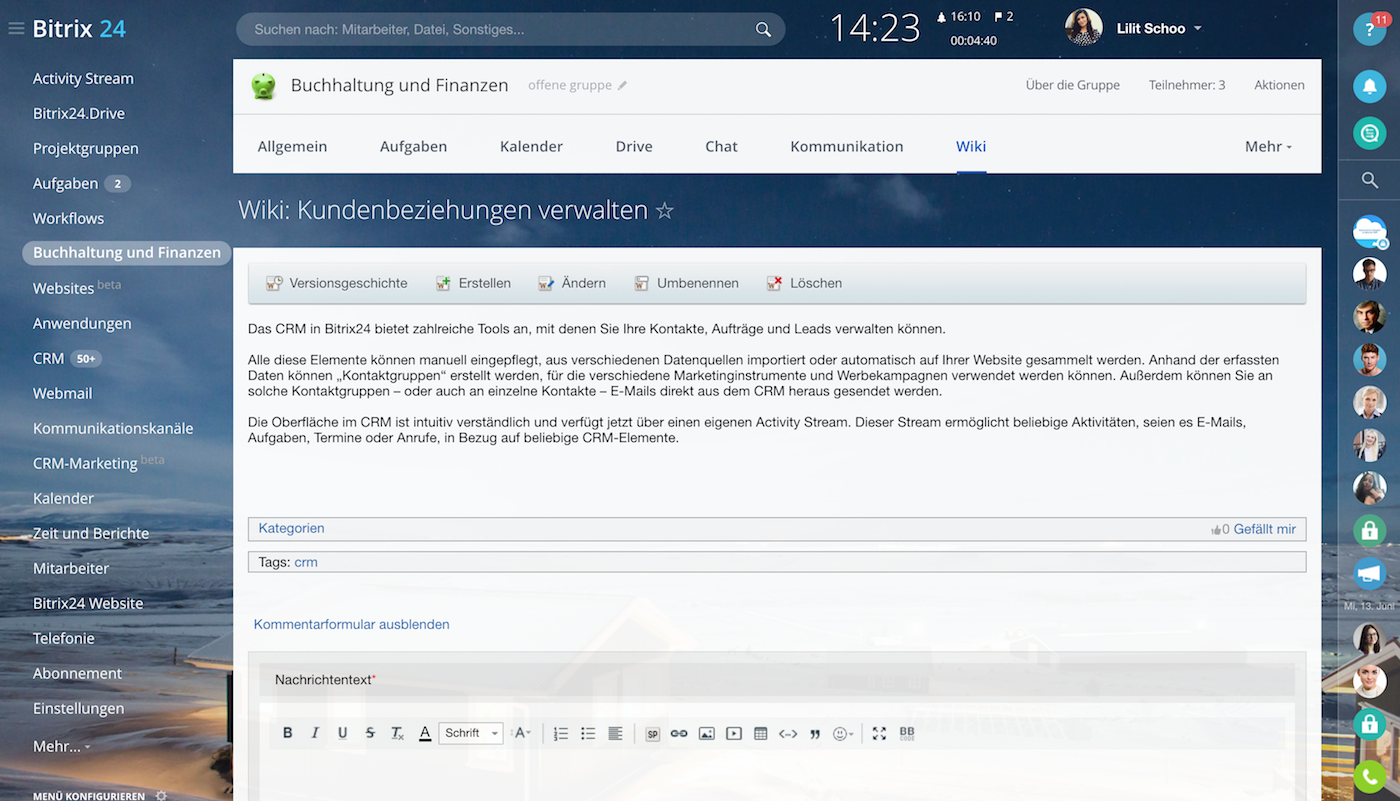Image resolution: width=1400 pixels, height=801 pixels.
Task: Open the Aktionen menu of the group
Action: point(1279,85)
